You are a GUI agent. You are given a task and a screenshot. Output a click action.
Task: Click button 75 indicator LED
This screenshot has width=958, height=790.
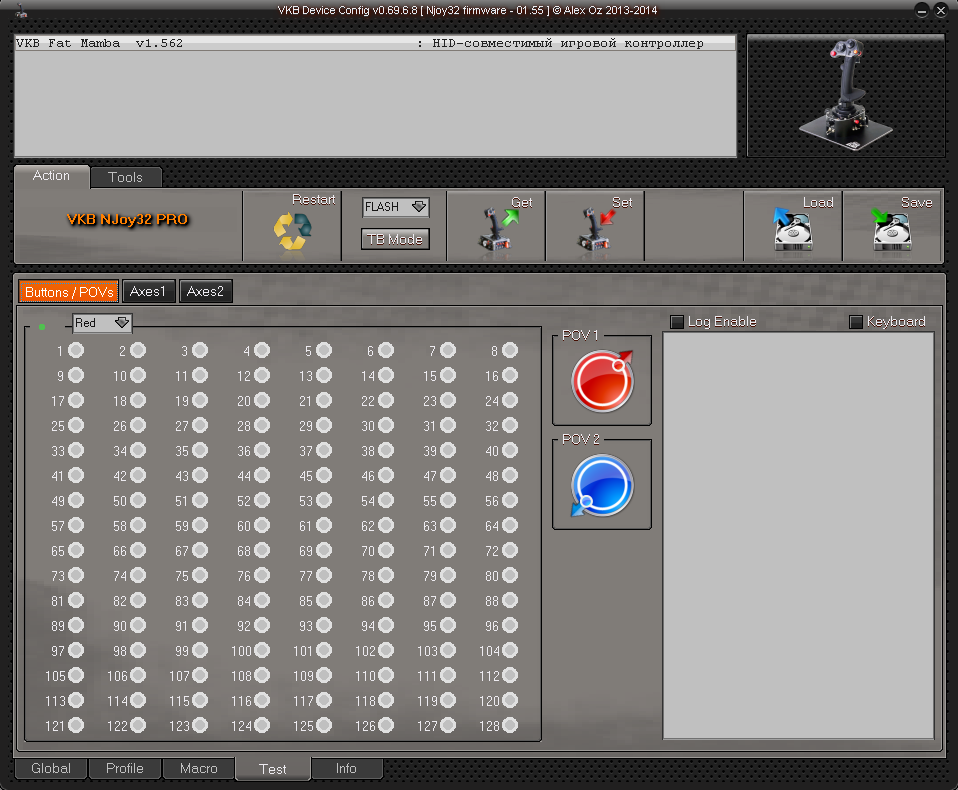(200, 576)
